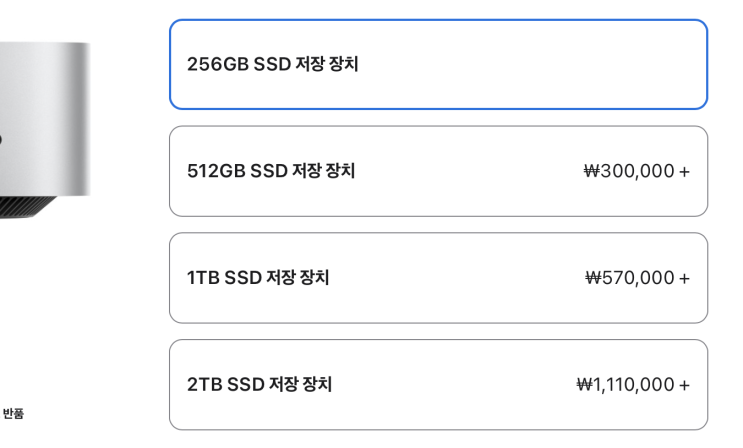The height and width of the screenshot is (448, 743).
Task: Click the "1TB SSD 저장 장치" label text
Action: [x=258, y=278]
